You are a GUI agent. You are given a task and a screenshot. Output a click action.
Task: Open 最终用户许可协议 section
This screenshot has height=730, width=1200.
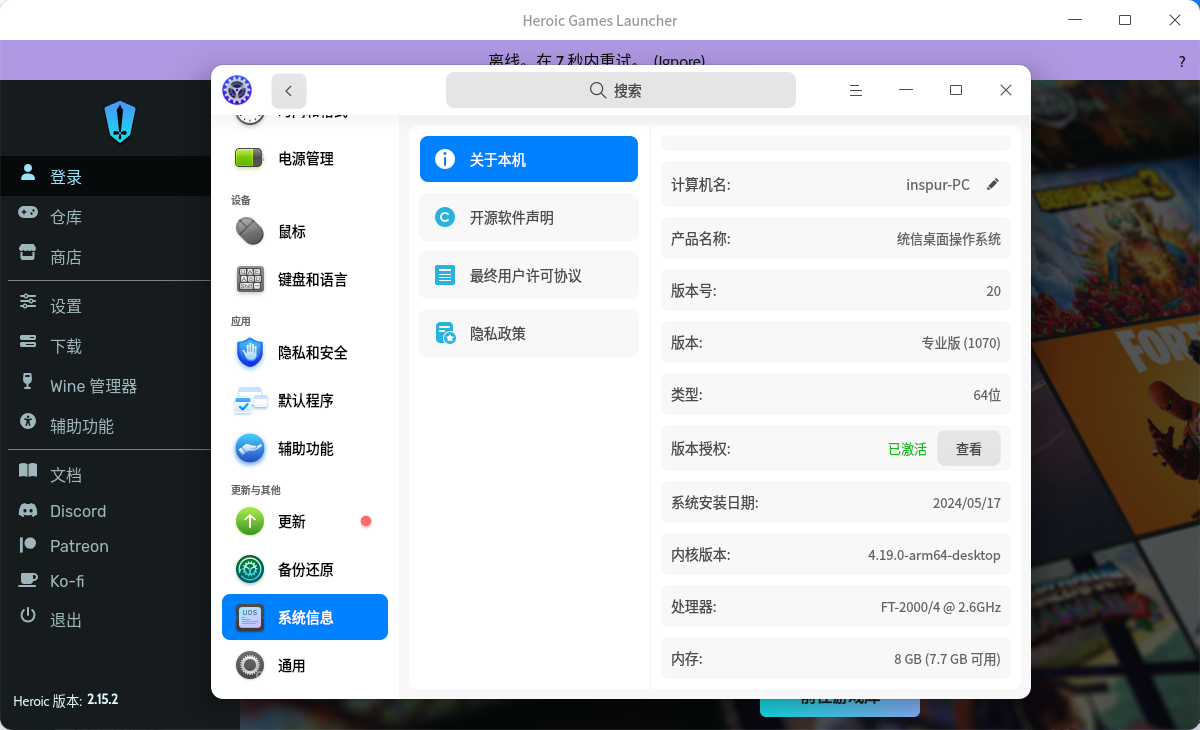(529, 275)
